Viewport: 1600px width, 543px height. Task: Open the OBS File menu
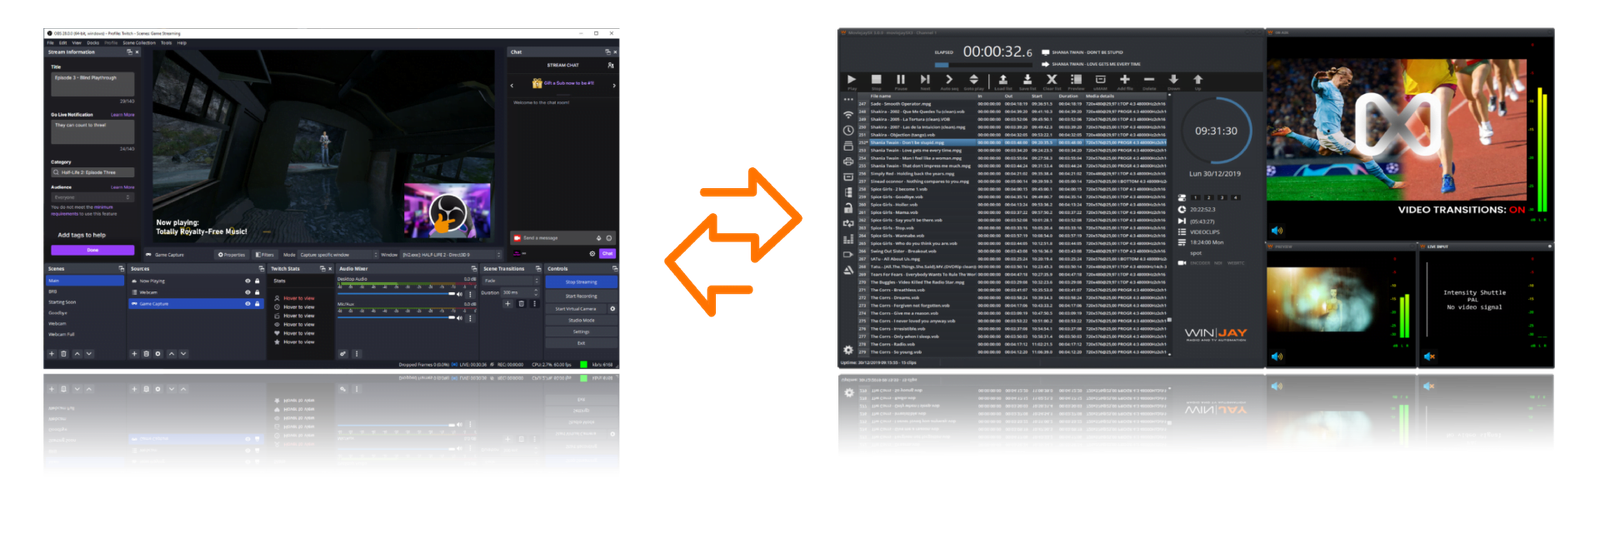click(x=50, y=43)
